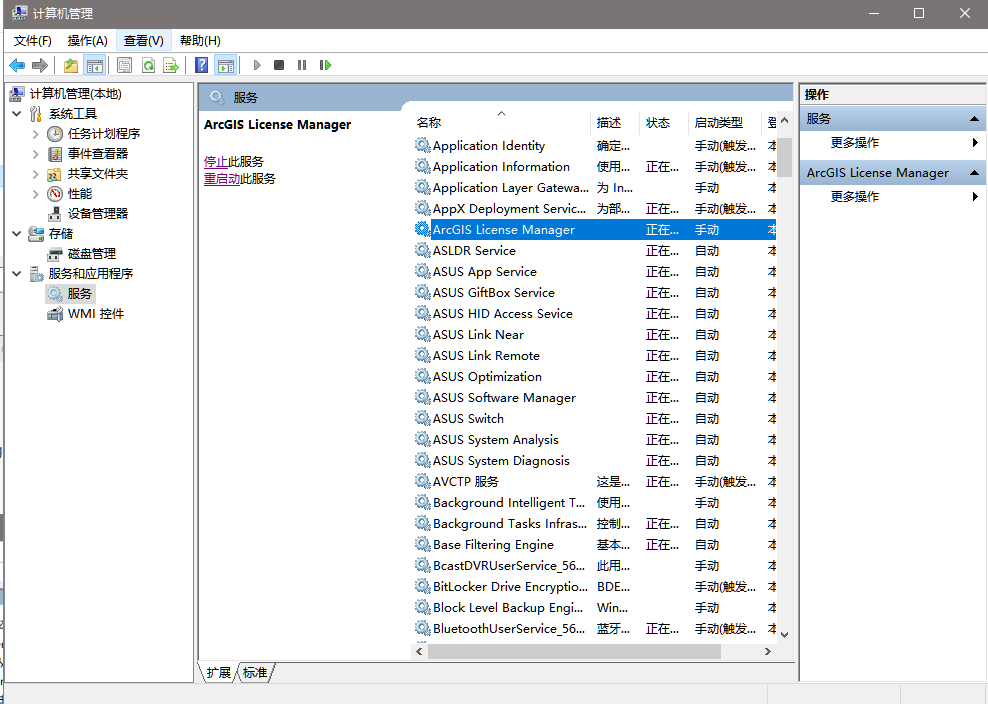Click the Back arrow toolbar icon
The image size is (988, 704).
pos(17,65)
